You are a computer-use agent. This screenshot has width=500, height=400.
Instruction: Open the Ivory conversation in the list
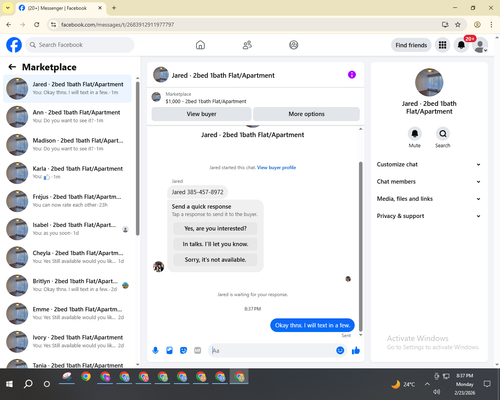pyautogui.click(x=67, y=341)
